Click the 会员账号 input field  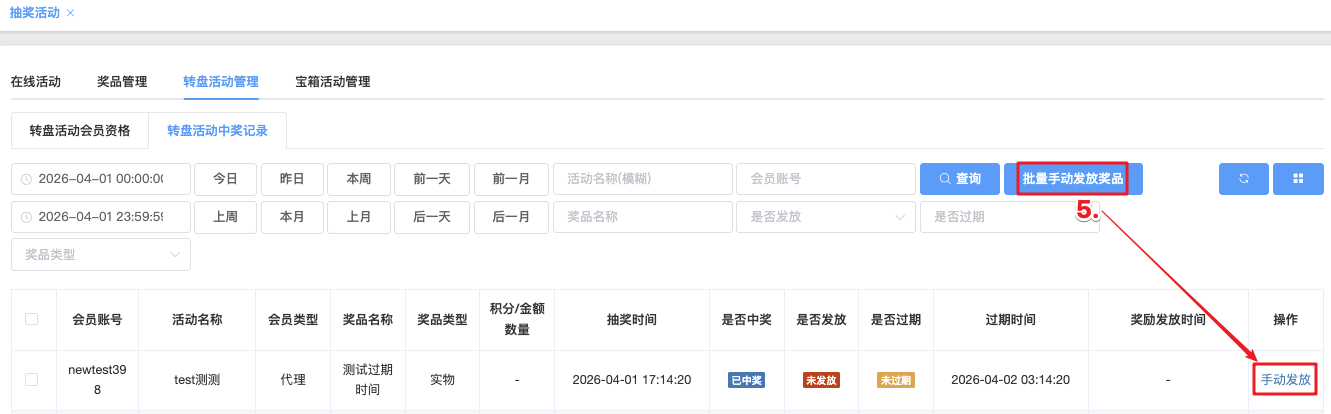[823, 179]
